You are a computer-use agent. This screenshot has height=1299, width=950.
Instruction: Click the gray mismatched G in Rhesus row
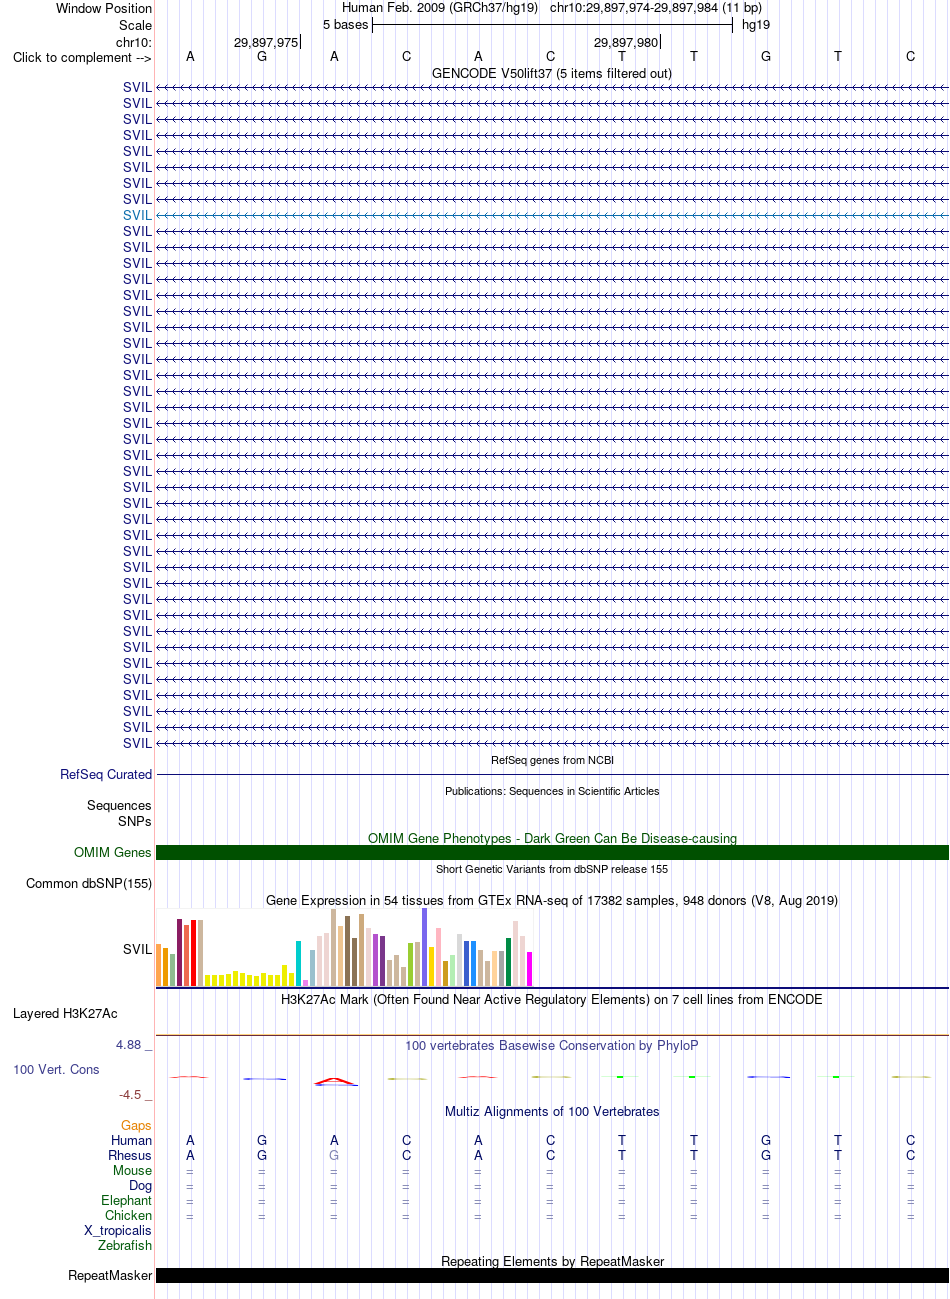click(x=334, y=1155)
